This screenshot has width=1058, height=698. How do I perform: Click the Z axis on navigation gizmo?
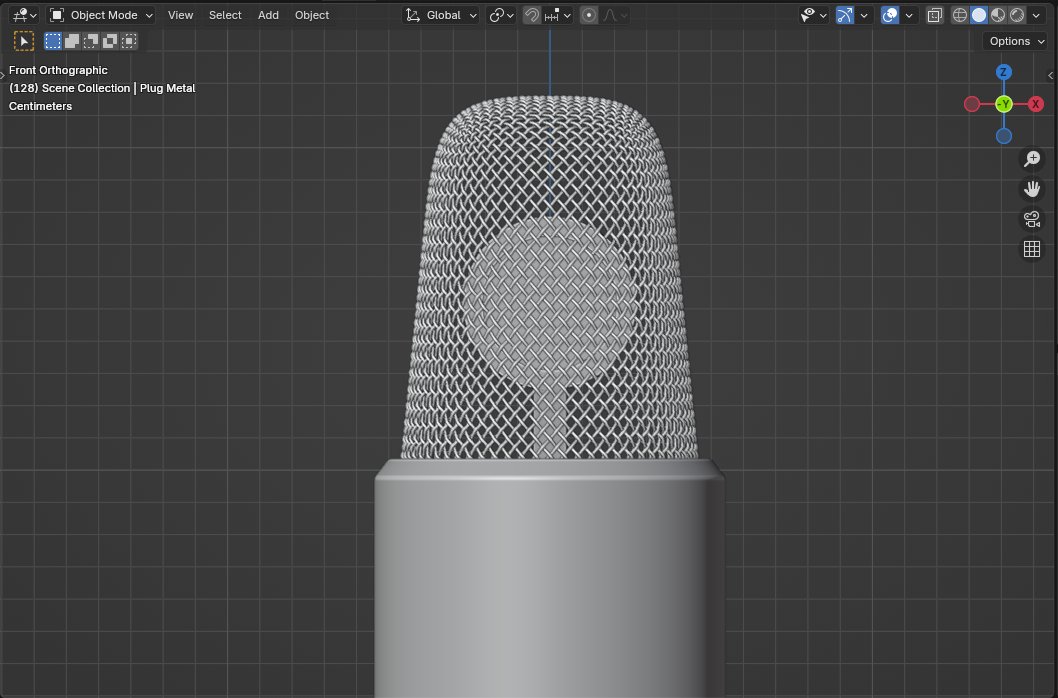pos(1003,72)
